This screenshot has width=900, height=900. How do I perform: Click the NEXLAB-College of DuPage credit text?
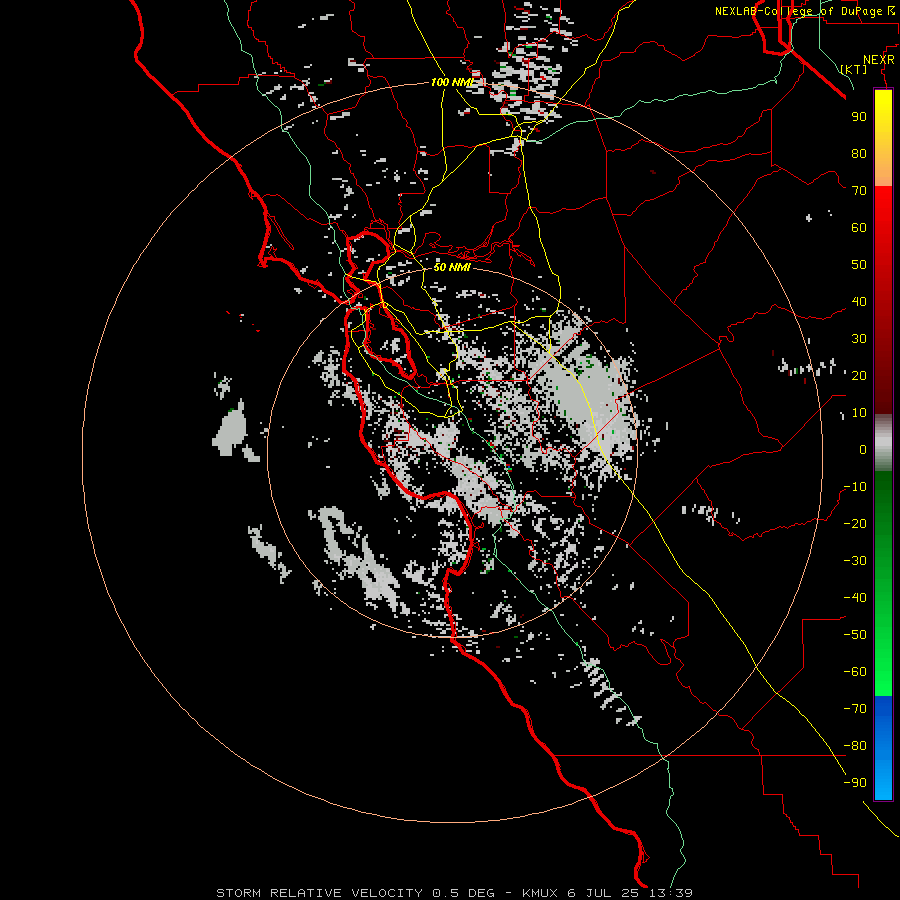pos(804,11)
